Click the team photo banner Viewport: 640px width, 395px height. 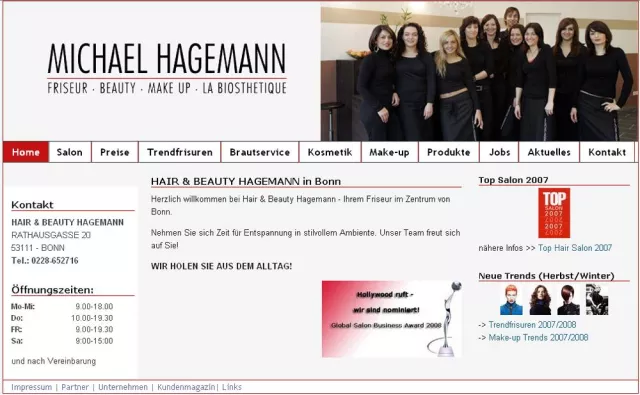pos(479,71)
